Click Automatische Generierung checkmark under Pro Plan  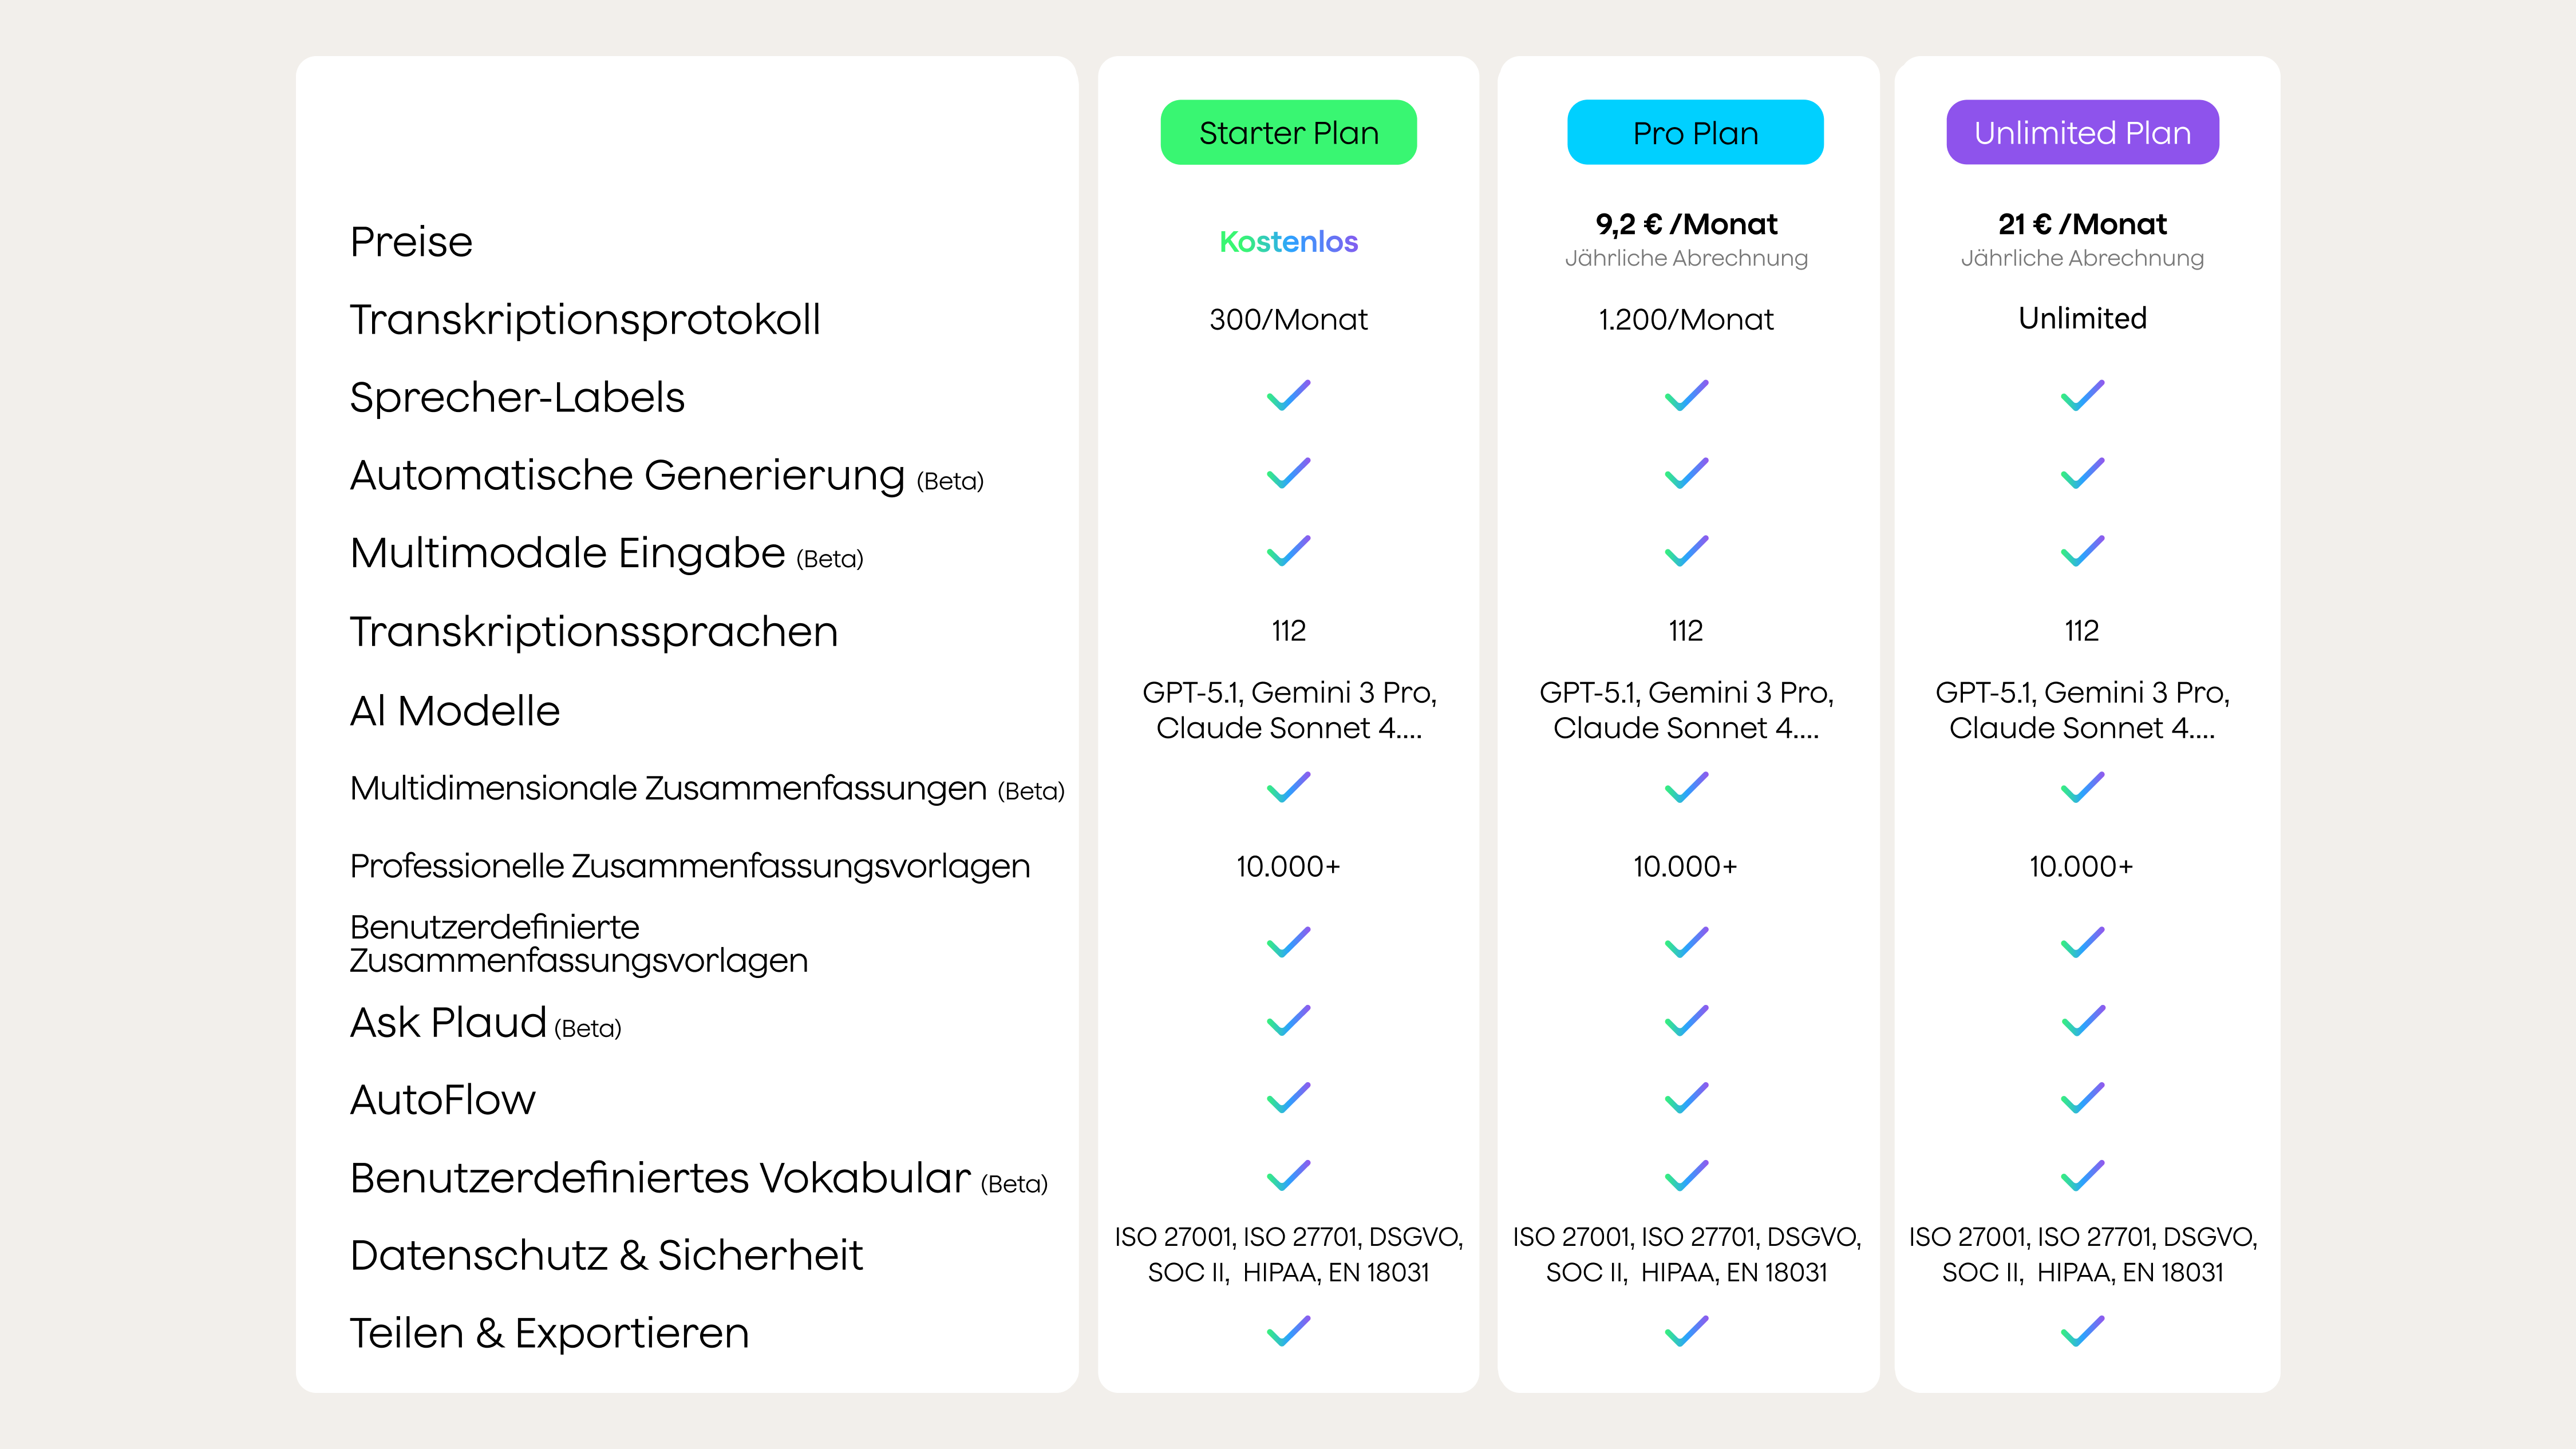click(x=1686, y=474)
